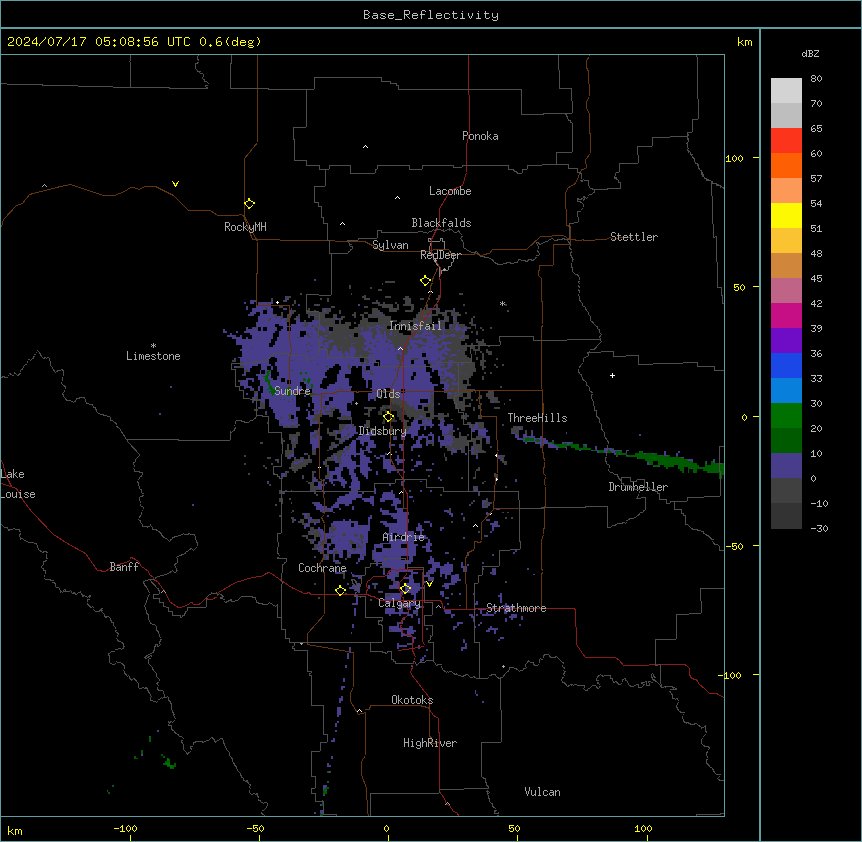Click the Olds label
The width and height of the screenshot is (862, 842).
(388, 394)
